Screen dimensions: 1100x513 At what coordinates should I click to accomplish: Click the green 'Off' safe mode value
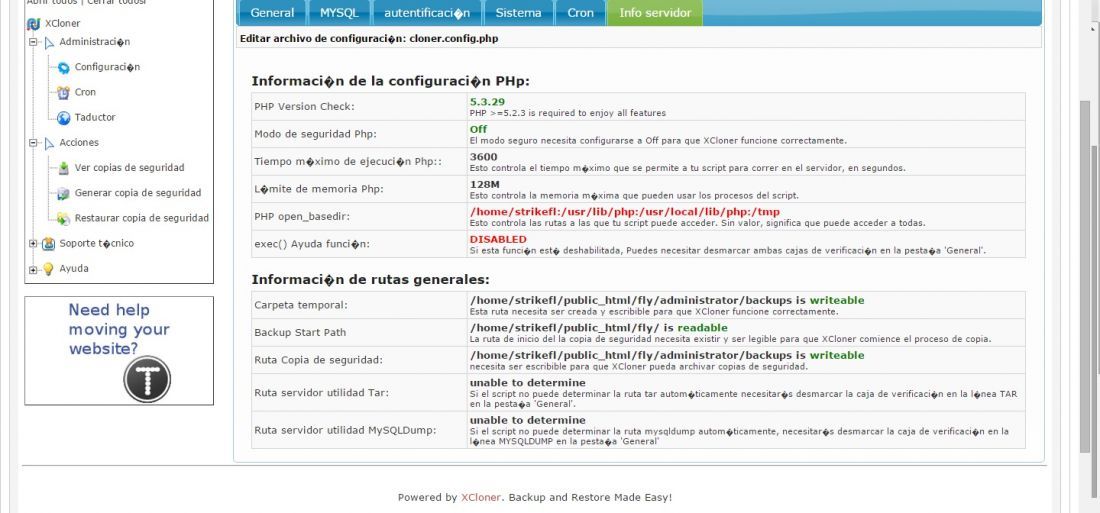click(478, 129)
